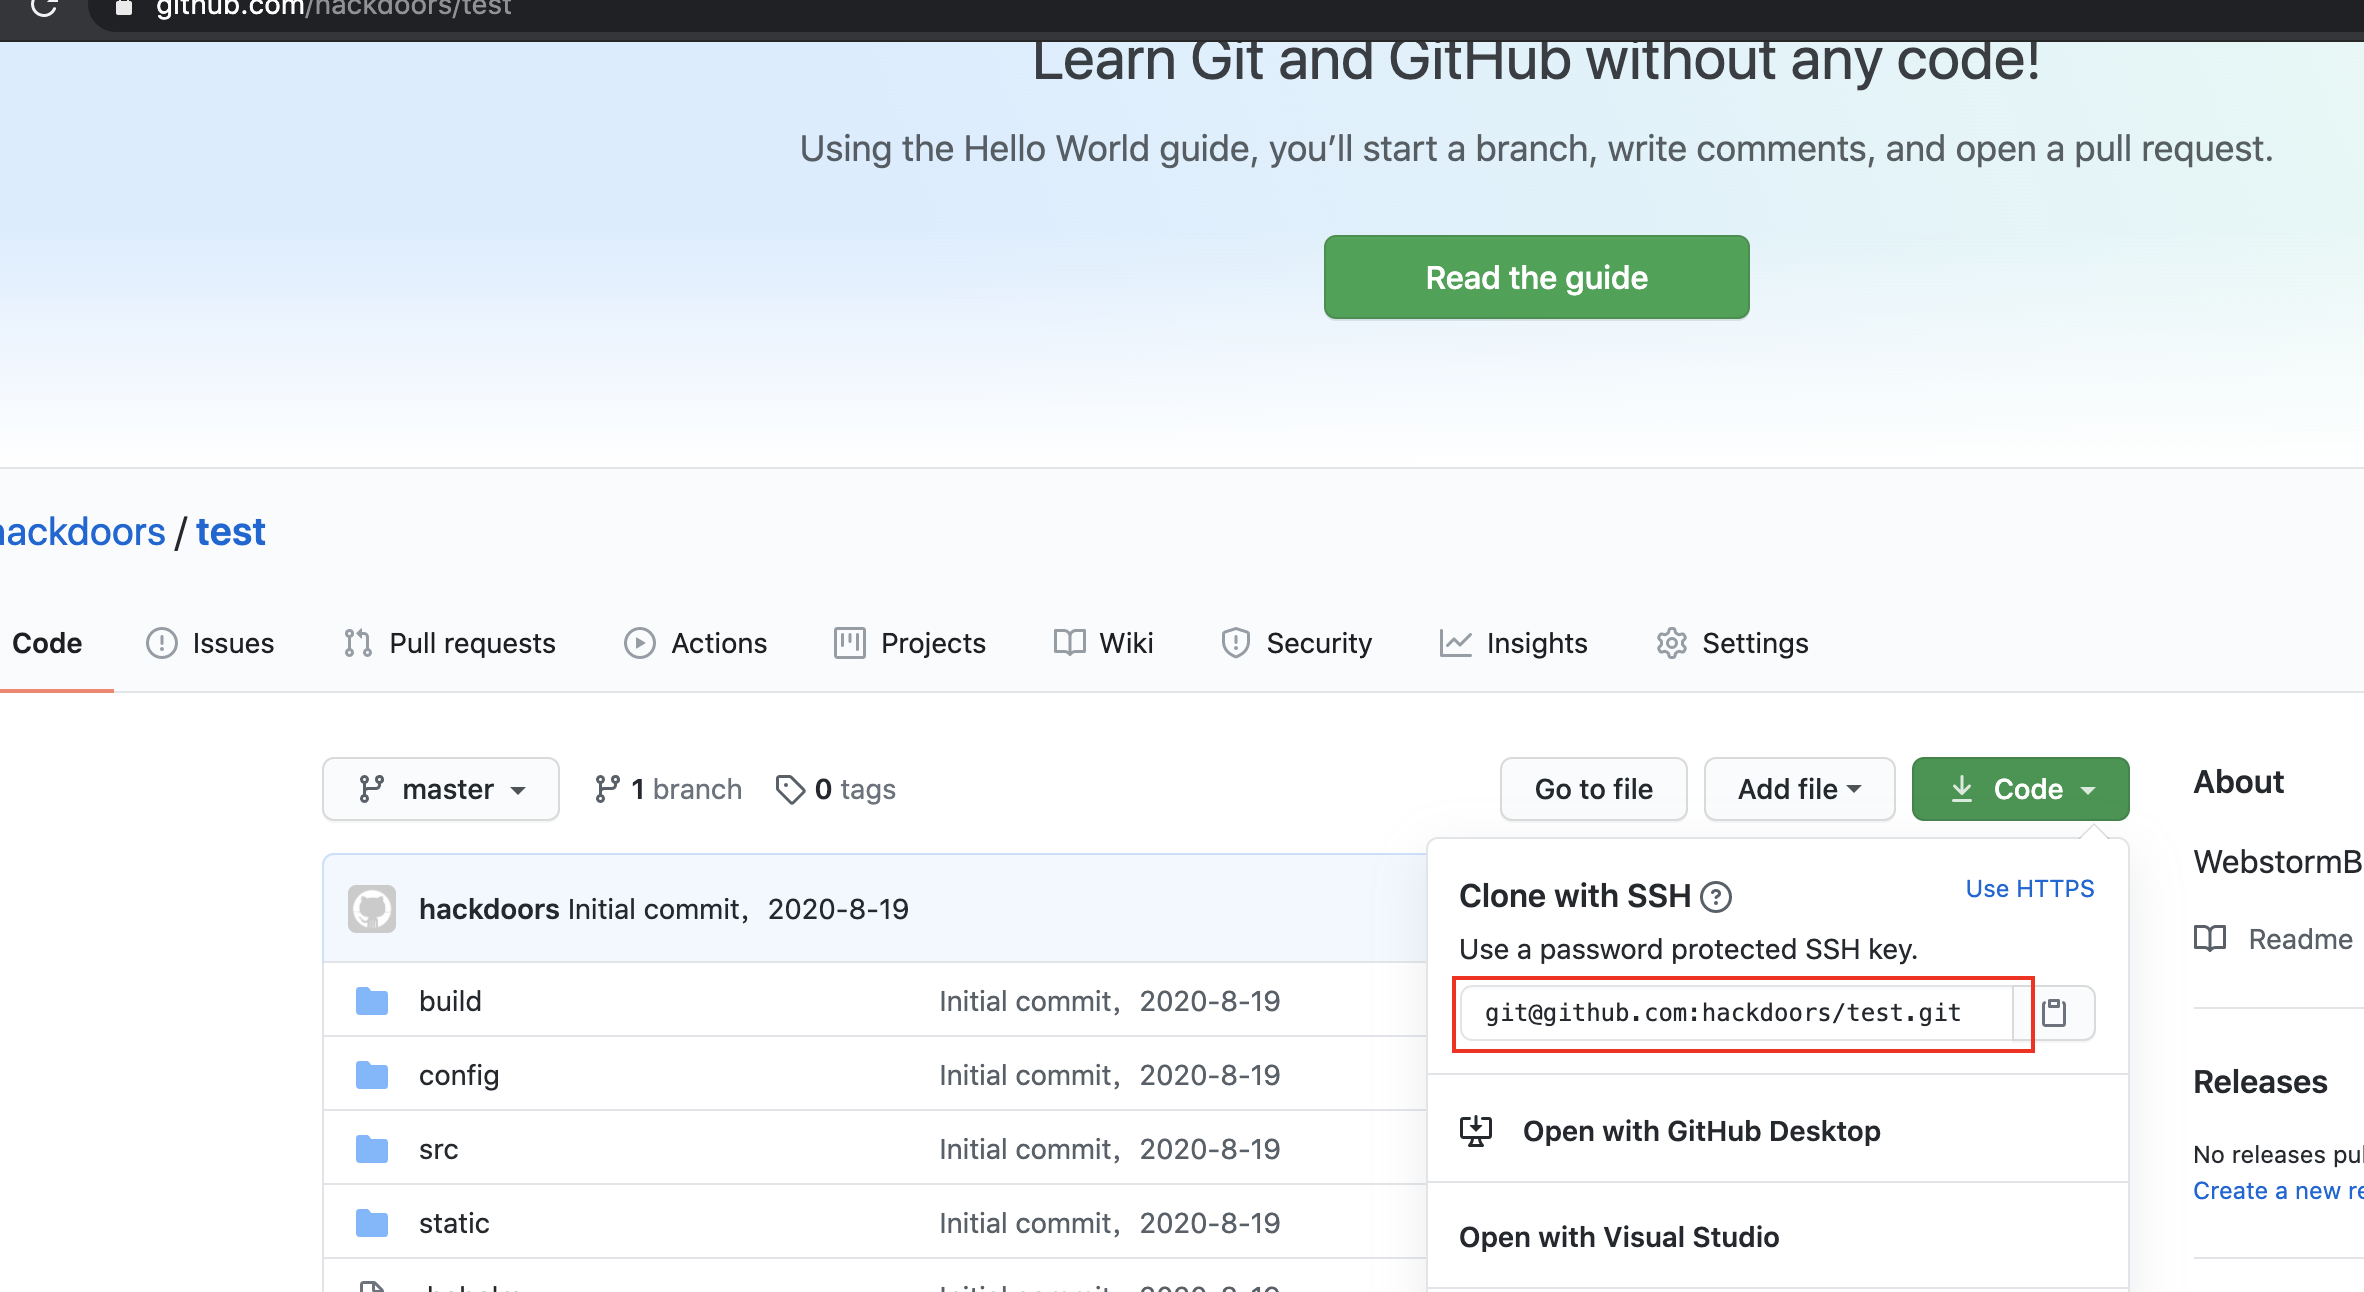This screenshot has width=2364, height=1292.
Task: Expand the master branch dropdown
Action: click(441, 789)
